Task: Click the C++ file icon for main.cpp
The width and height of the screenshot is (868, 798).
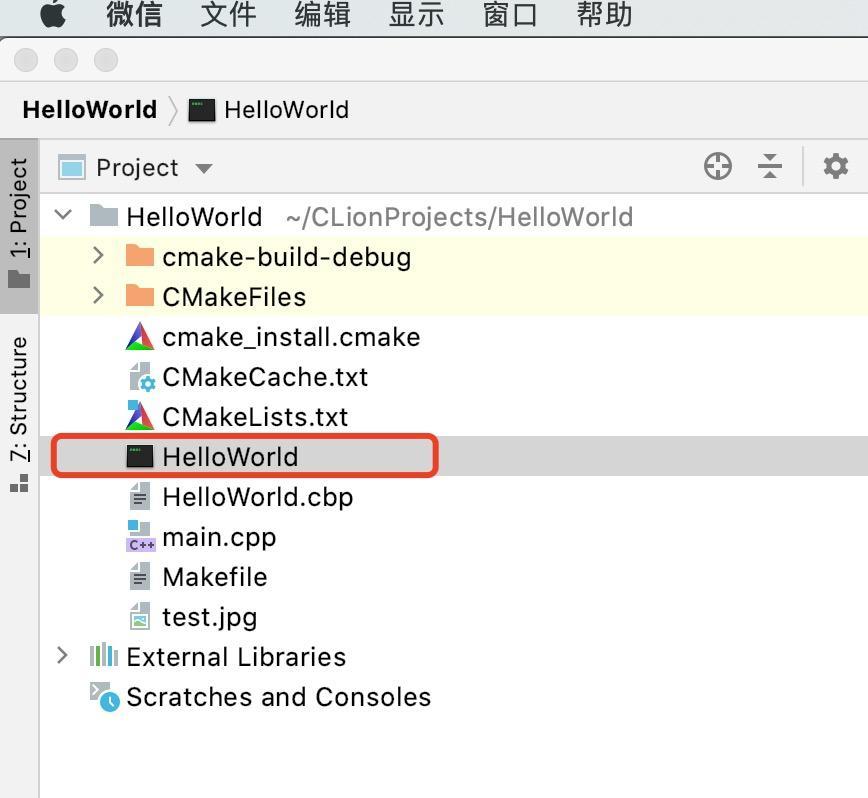Action: coord(140,537)
